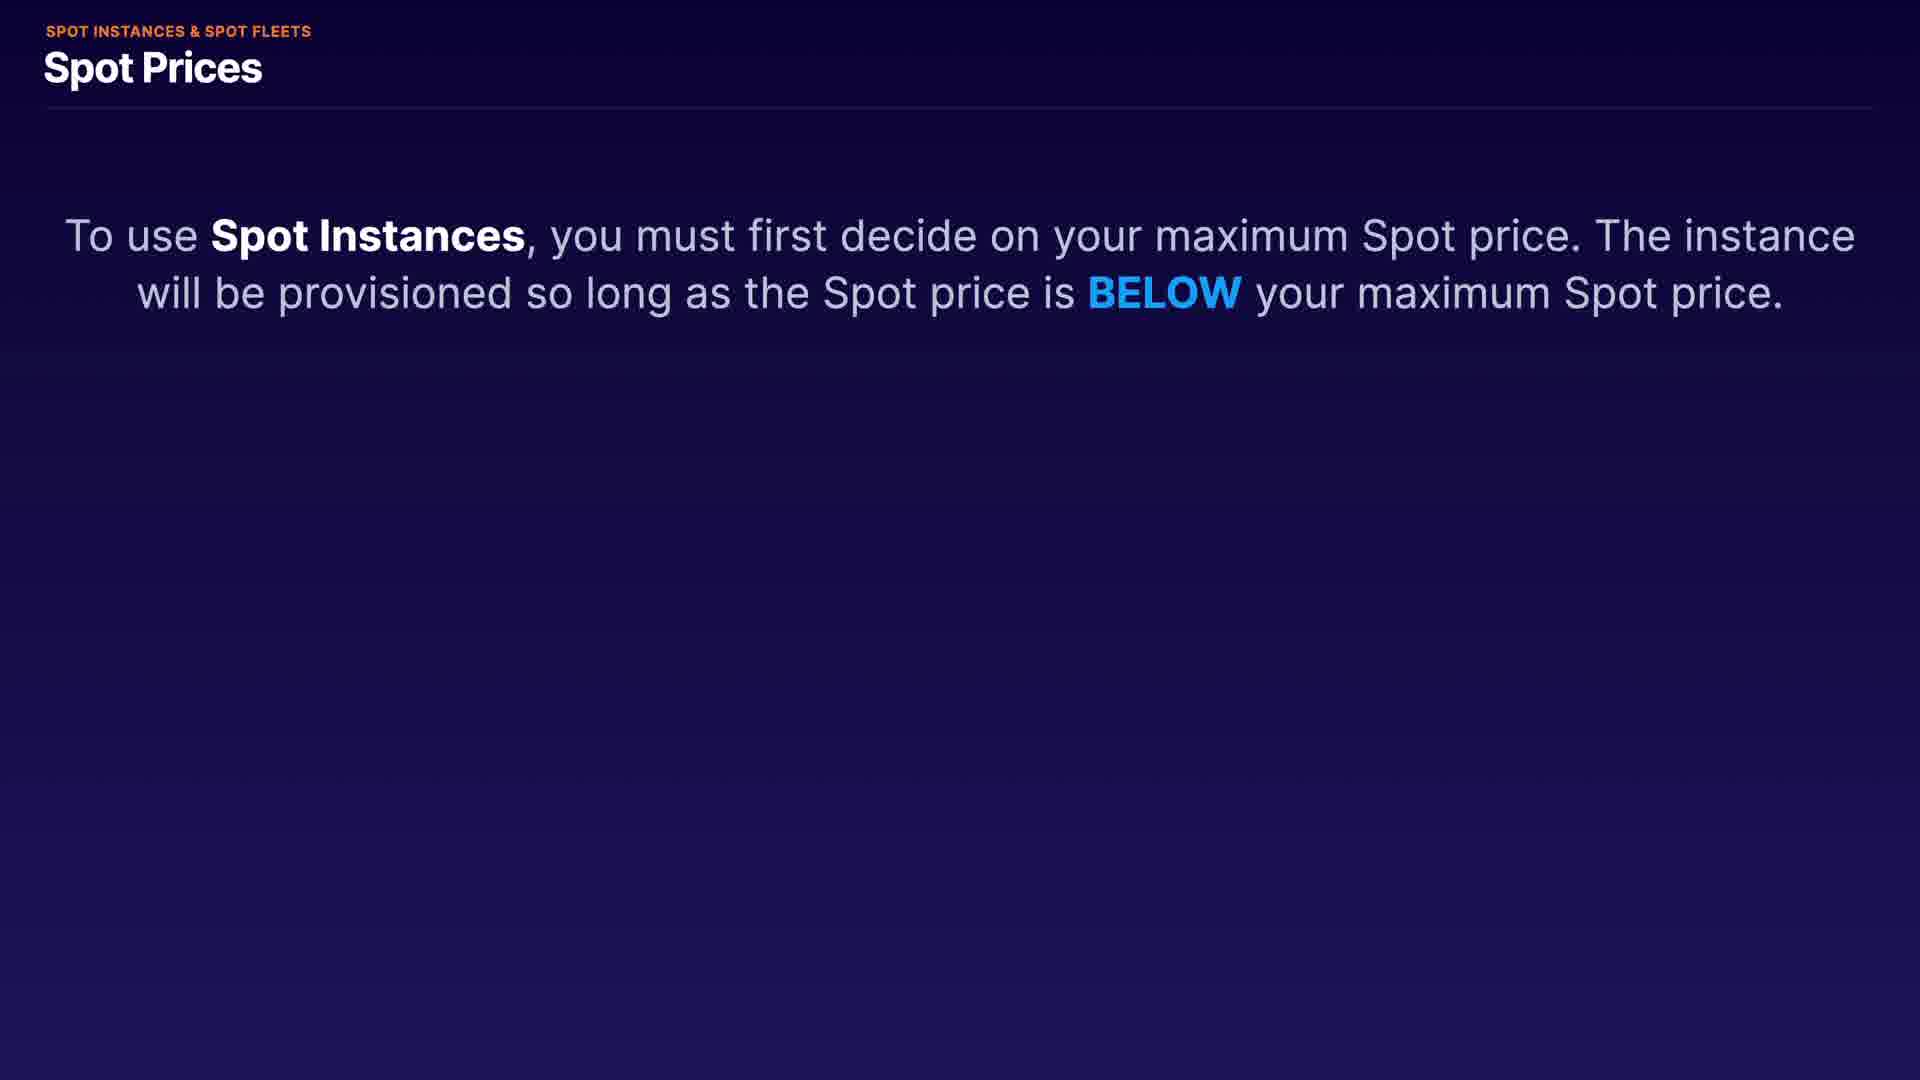1920x1080 pixels.
Task: Click the words "will be" starting the second line
Action: click(200, 294)
